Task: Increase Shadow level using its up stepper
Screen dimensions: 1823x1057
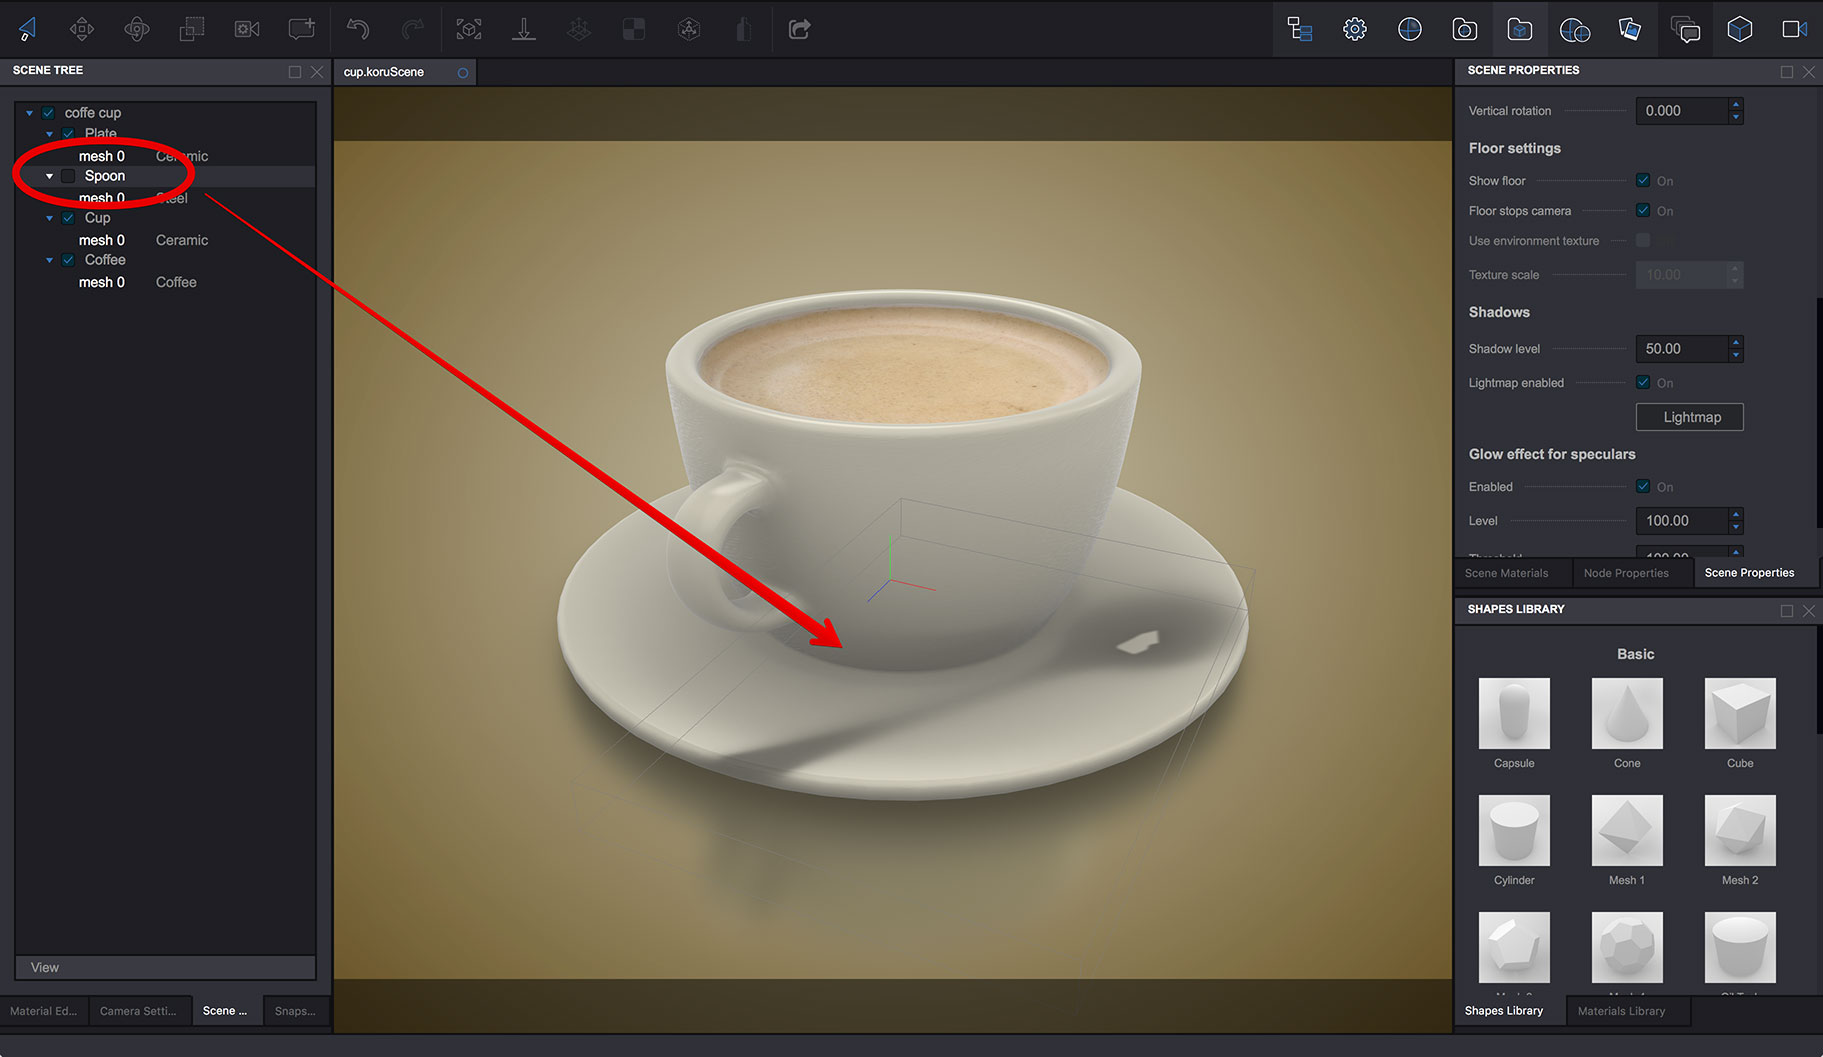Action: click(x=1736, y=343)
